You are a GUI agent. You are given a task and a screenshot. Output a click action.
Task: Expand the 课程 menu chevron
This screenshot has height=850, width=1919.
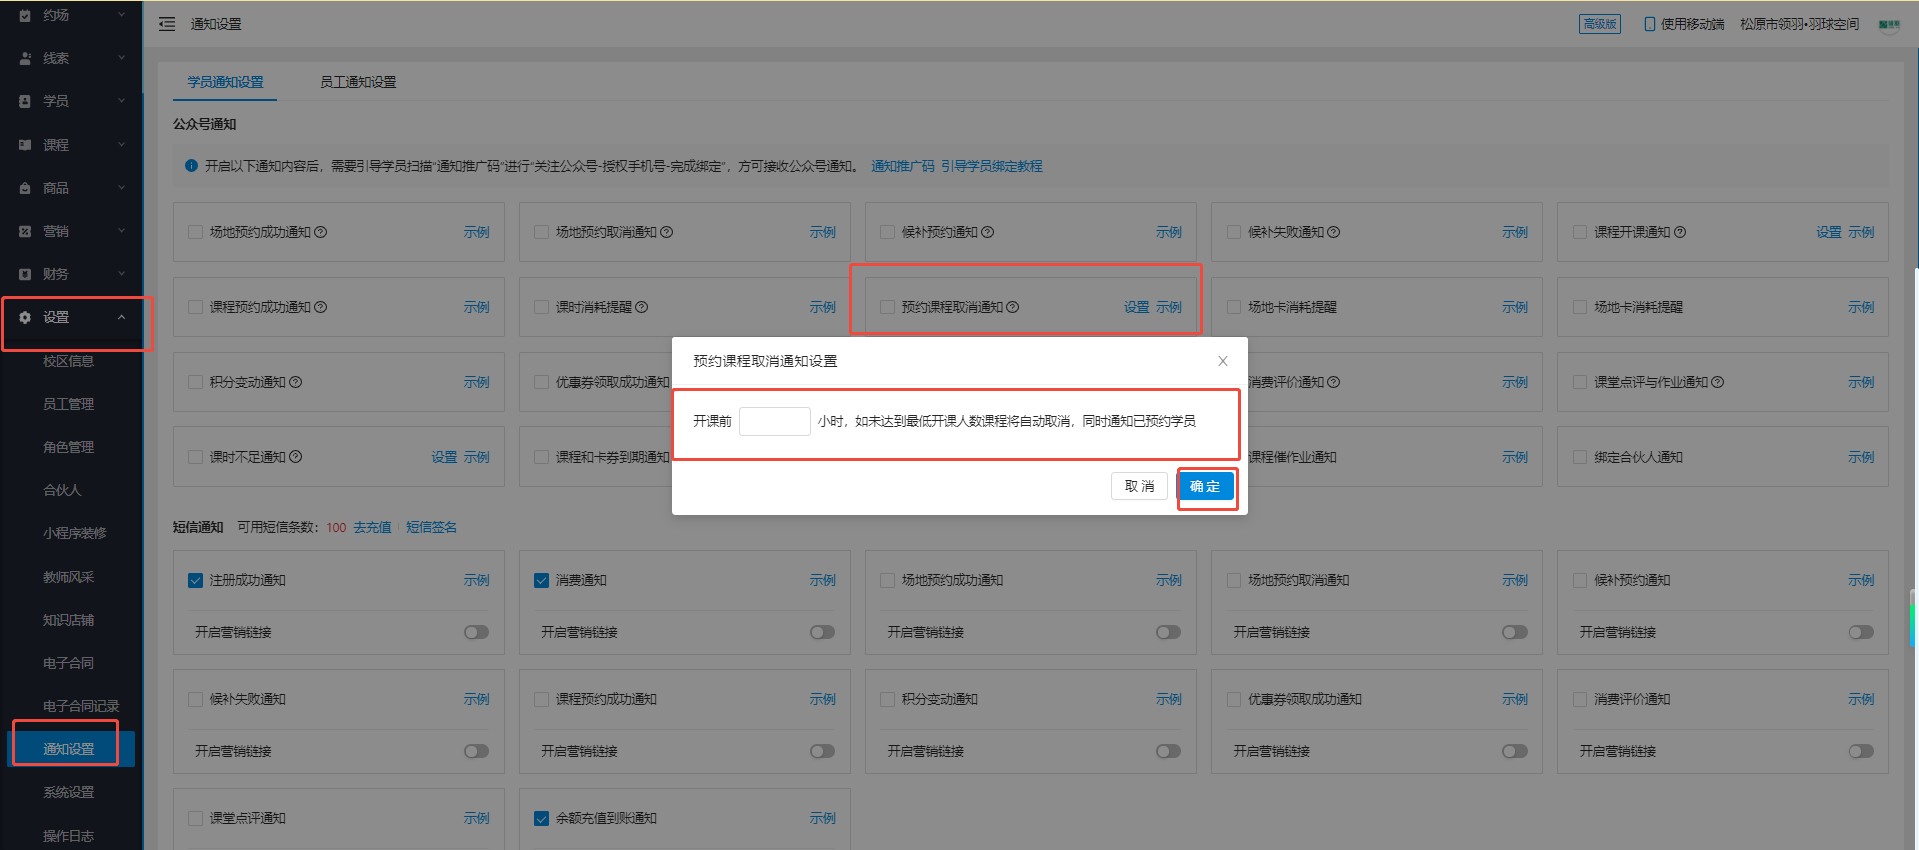[x=122, y=145]
